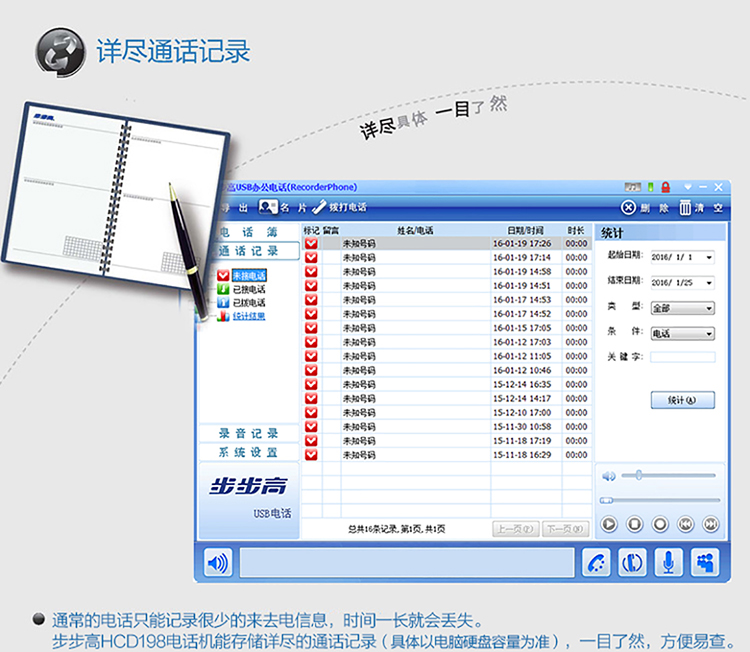Expand the 条件 condition dropdown showing 电话
The image size is (750, 652).
pos(709,334)
